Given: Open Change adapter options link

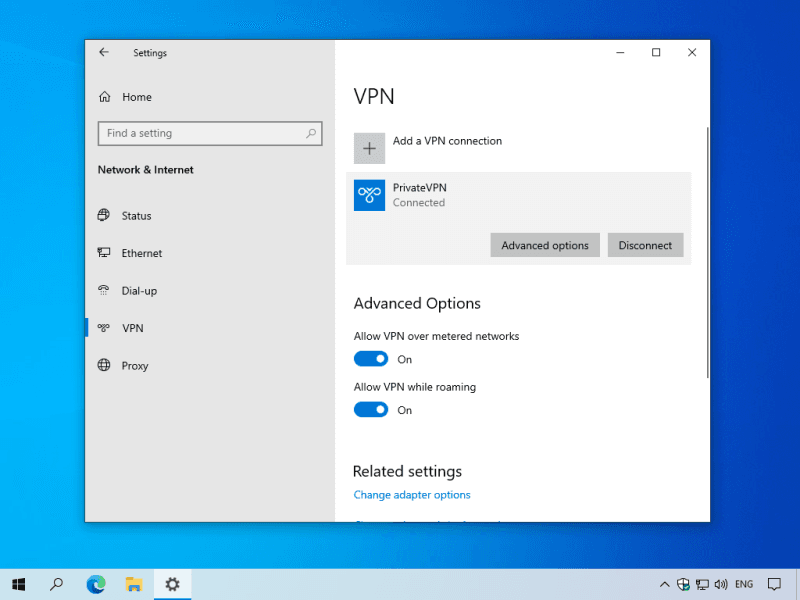Looking at the screenshot, I should pyautogui.click(x=411, y=495).
